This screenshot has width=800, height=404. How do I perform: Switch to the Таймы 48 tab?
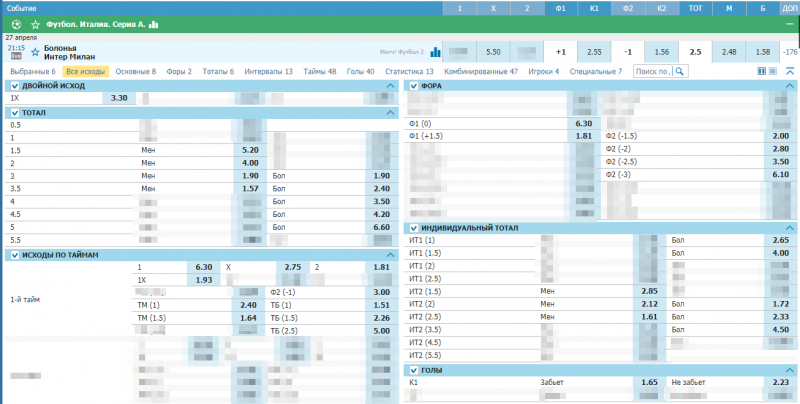tap(320, 72)
